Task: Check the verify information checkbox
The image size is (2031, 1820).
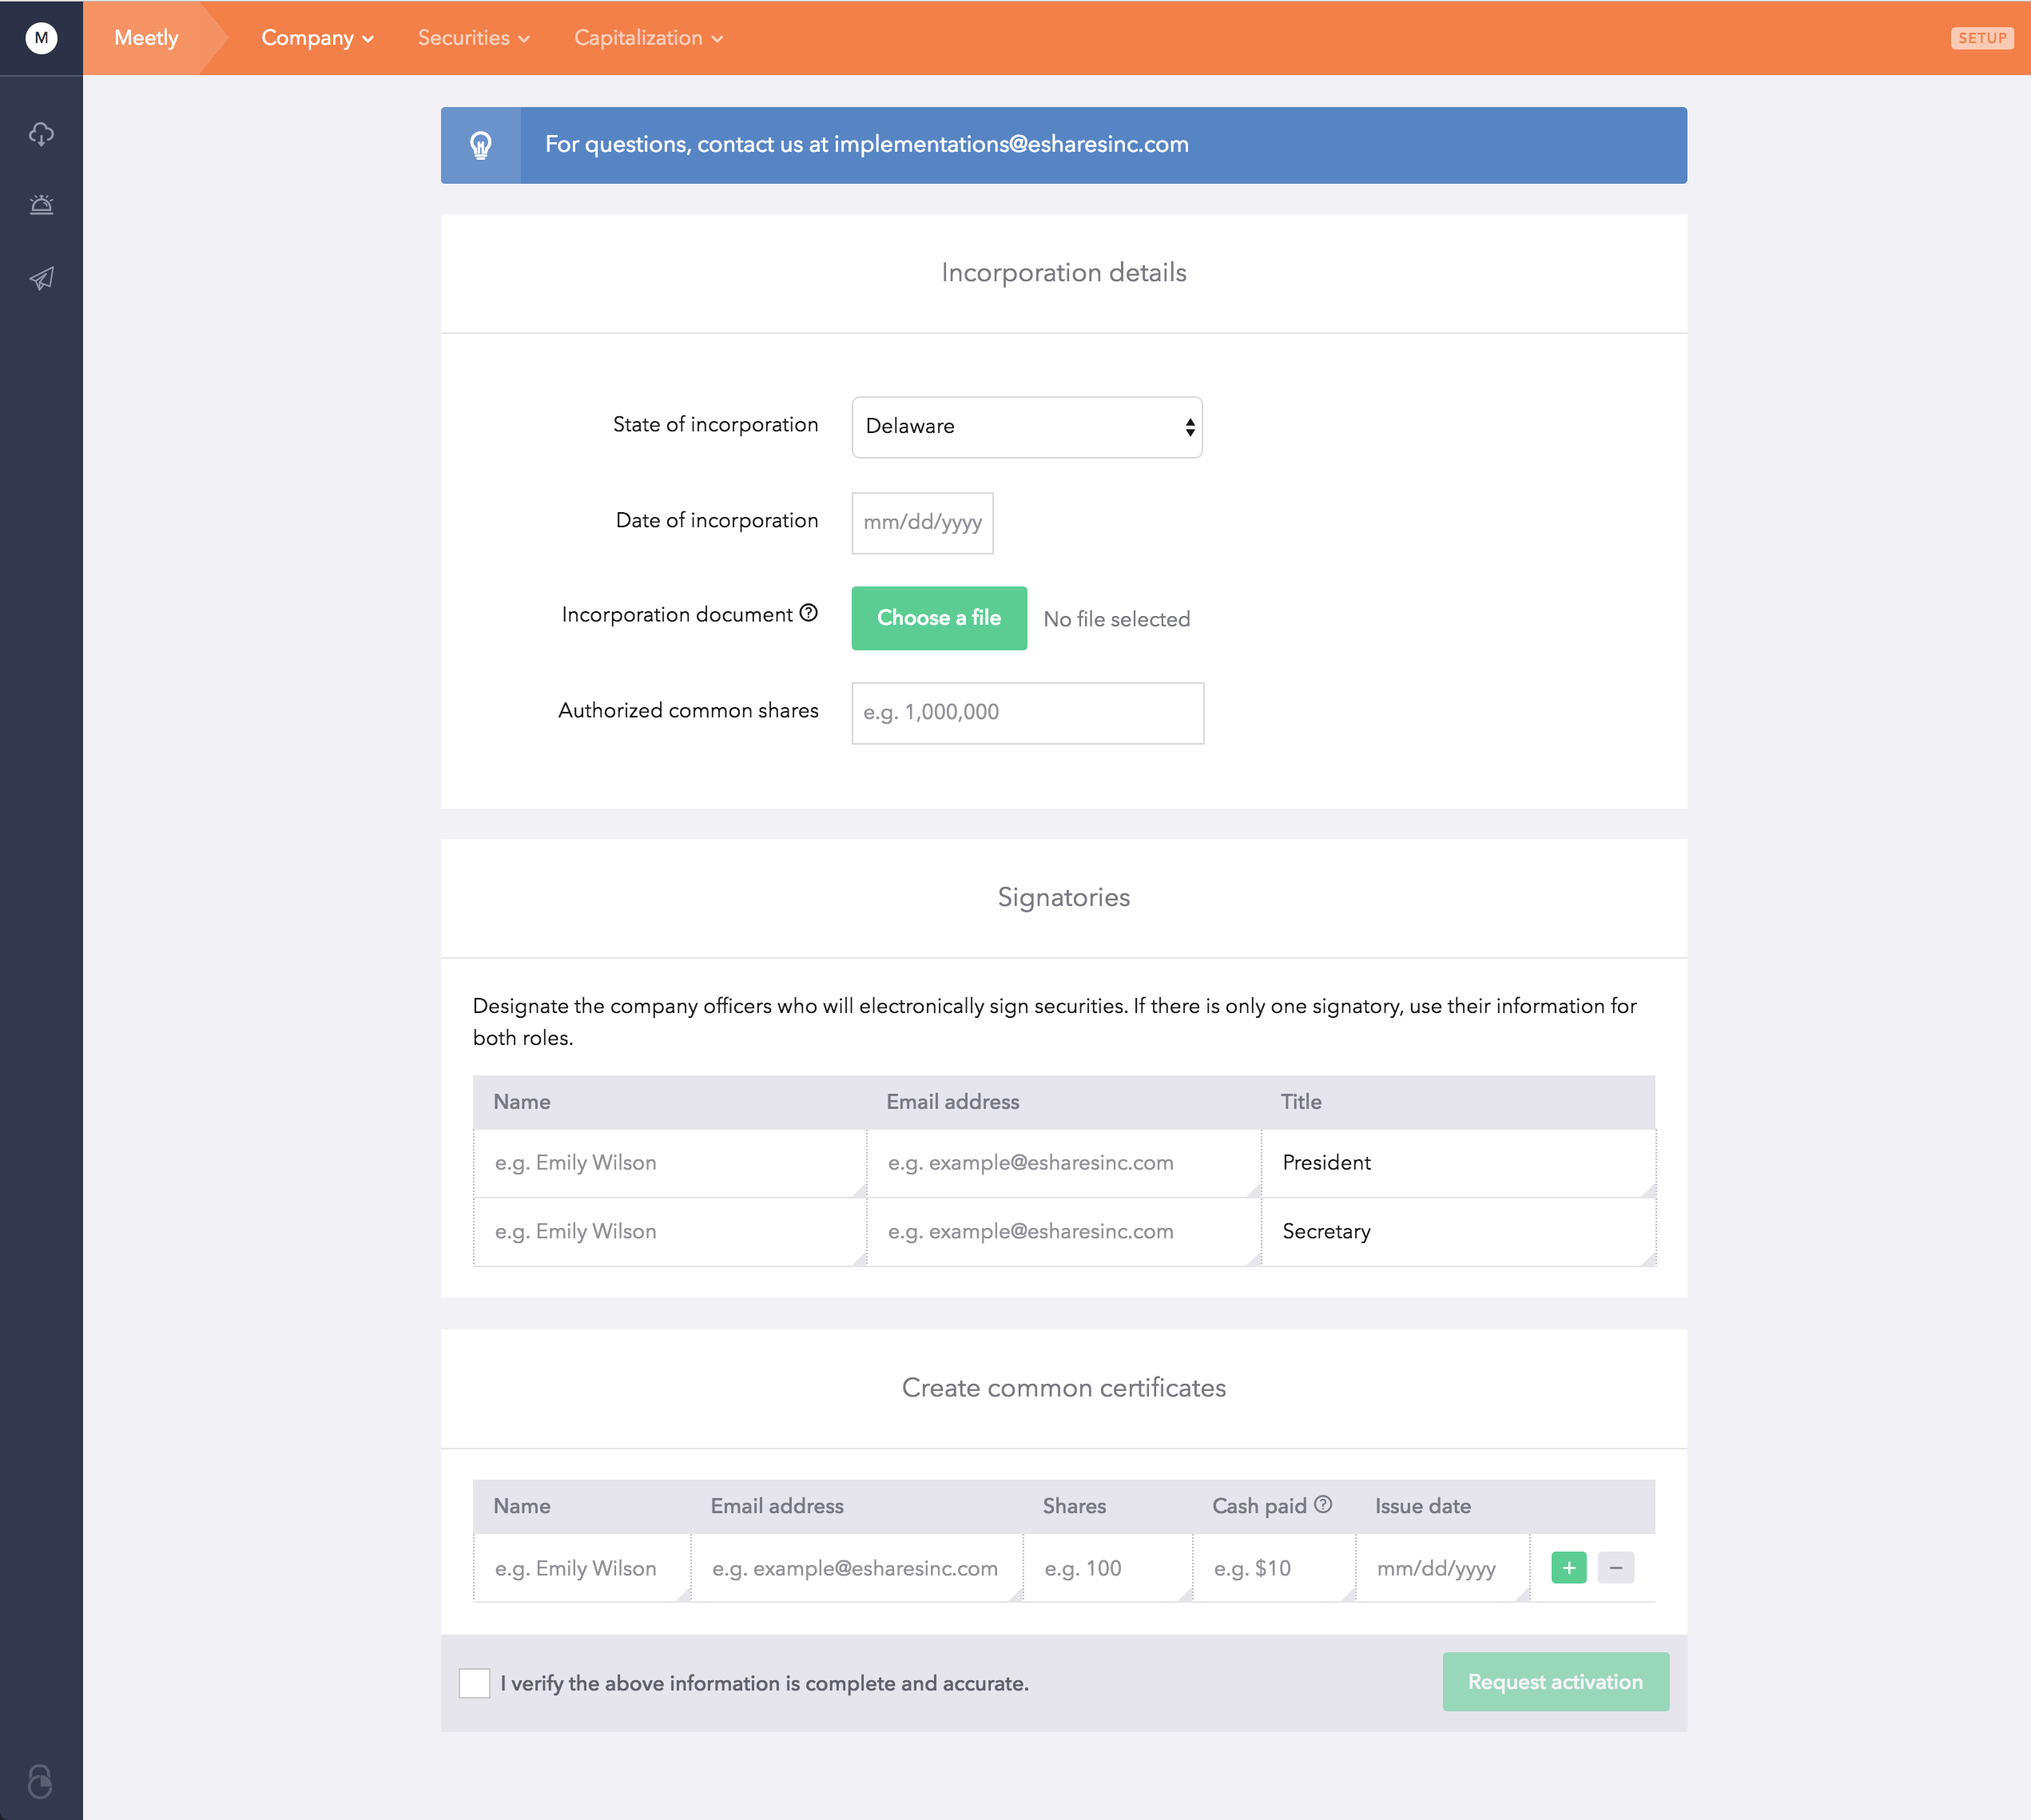Action: pyautogui.click(x=475, y=1683)
